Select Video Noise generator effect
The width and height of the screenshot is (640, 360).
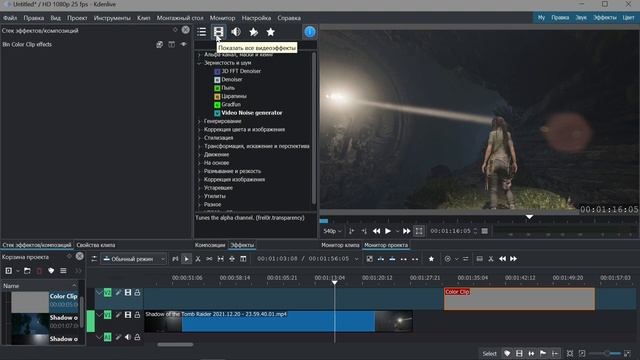coord(251,113)
